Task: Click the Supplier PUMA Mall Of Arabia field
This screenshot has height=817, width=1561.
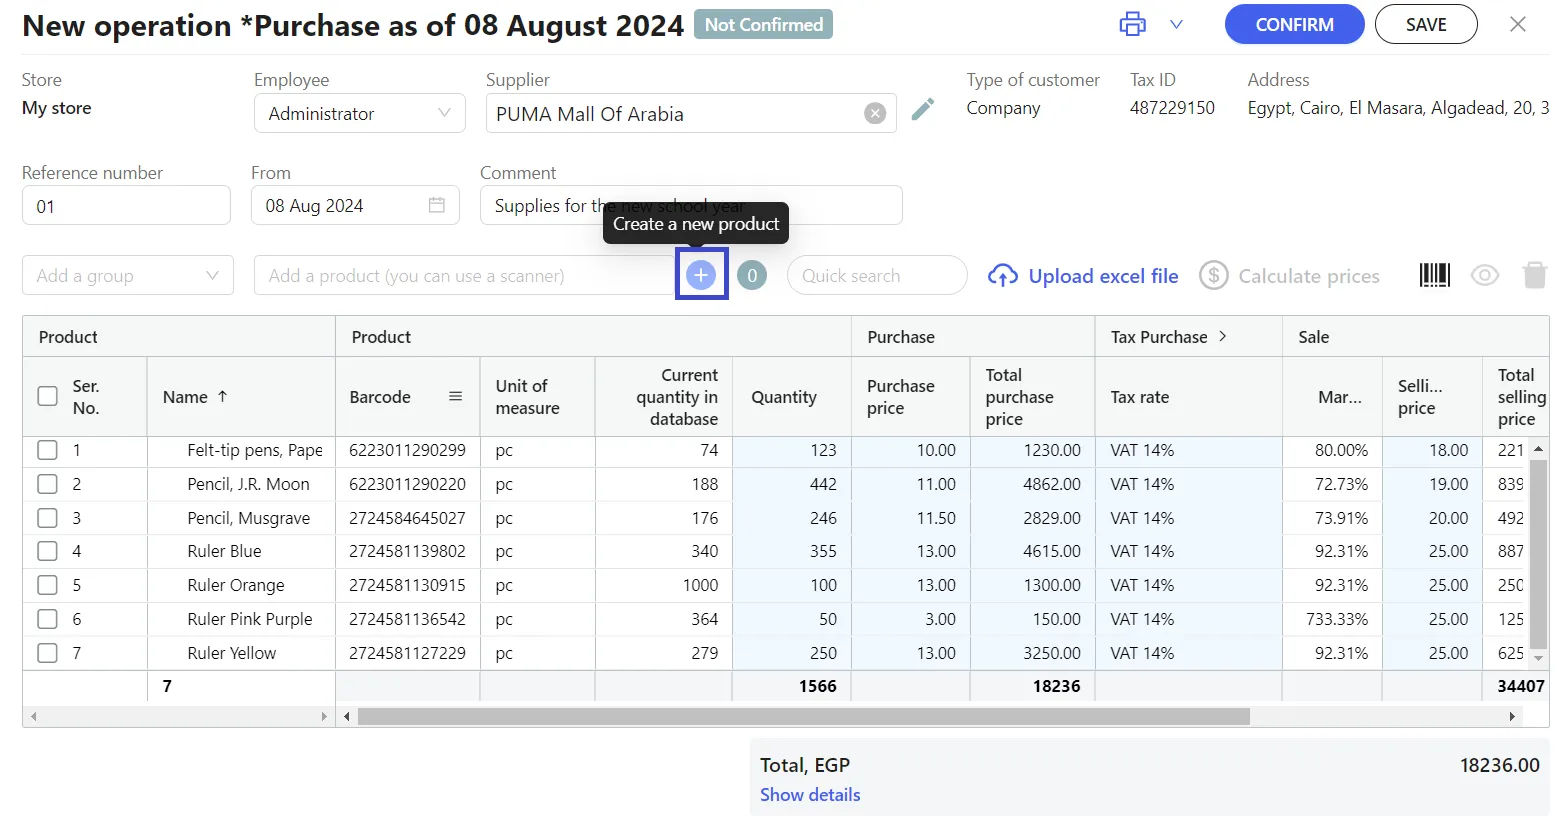Action: (691, 113)
